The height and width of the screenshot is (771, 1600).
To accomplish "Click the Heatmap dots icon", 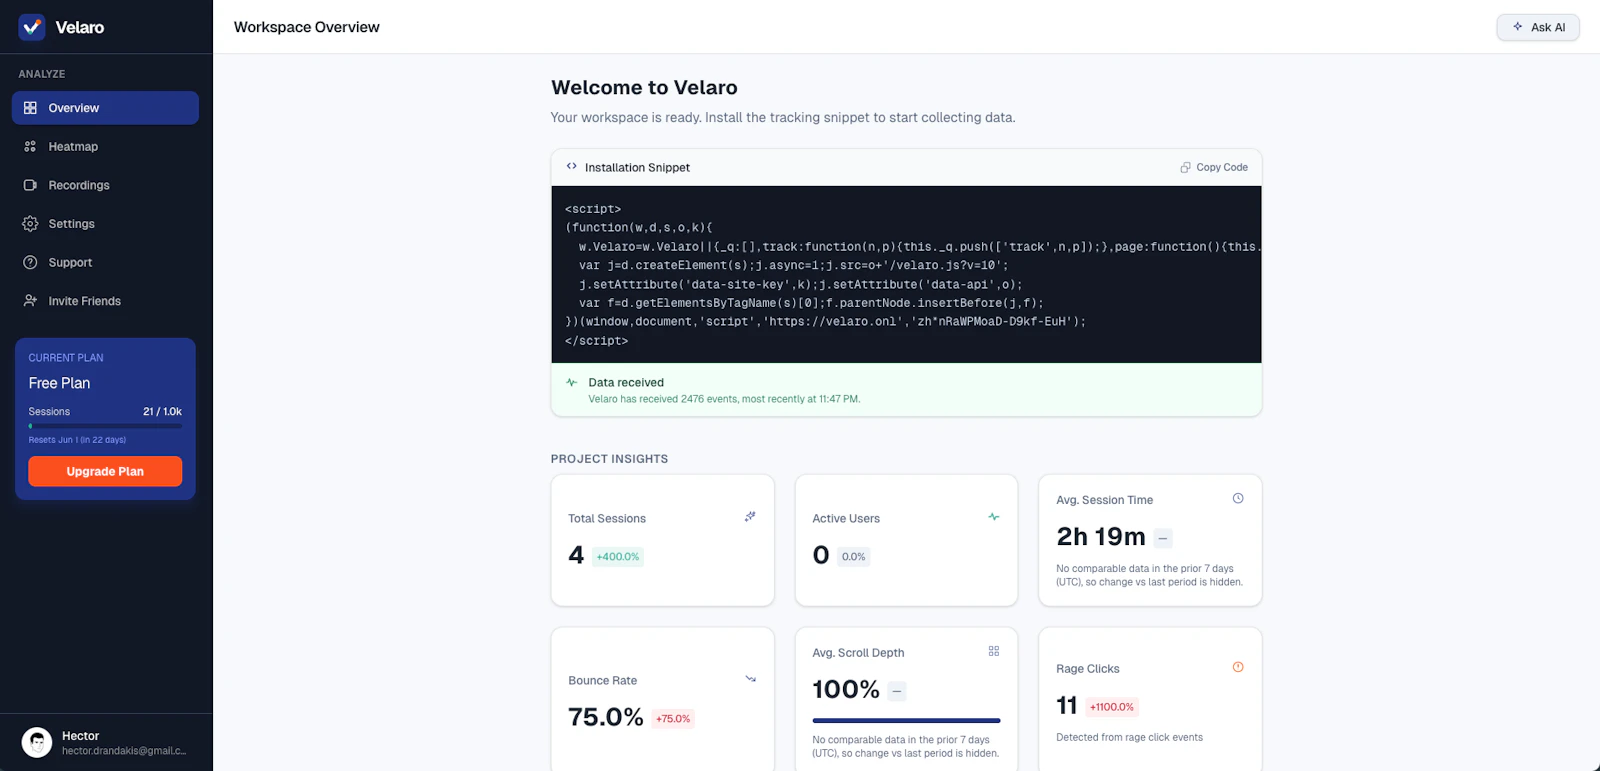I will click(x=30, y=146).
